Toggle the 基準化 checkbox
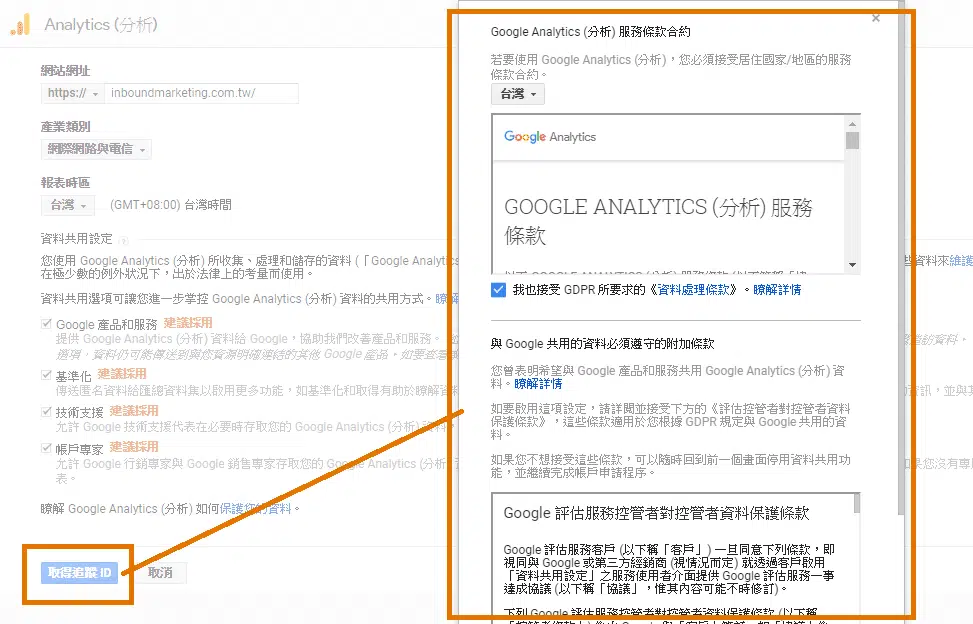973x624 pixels. coord(46,375)
